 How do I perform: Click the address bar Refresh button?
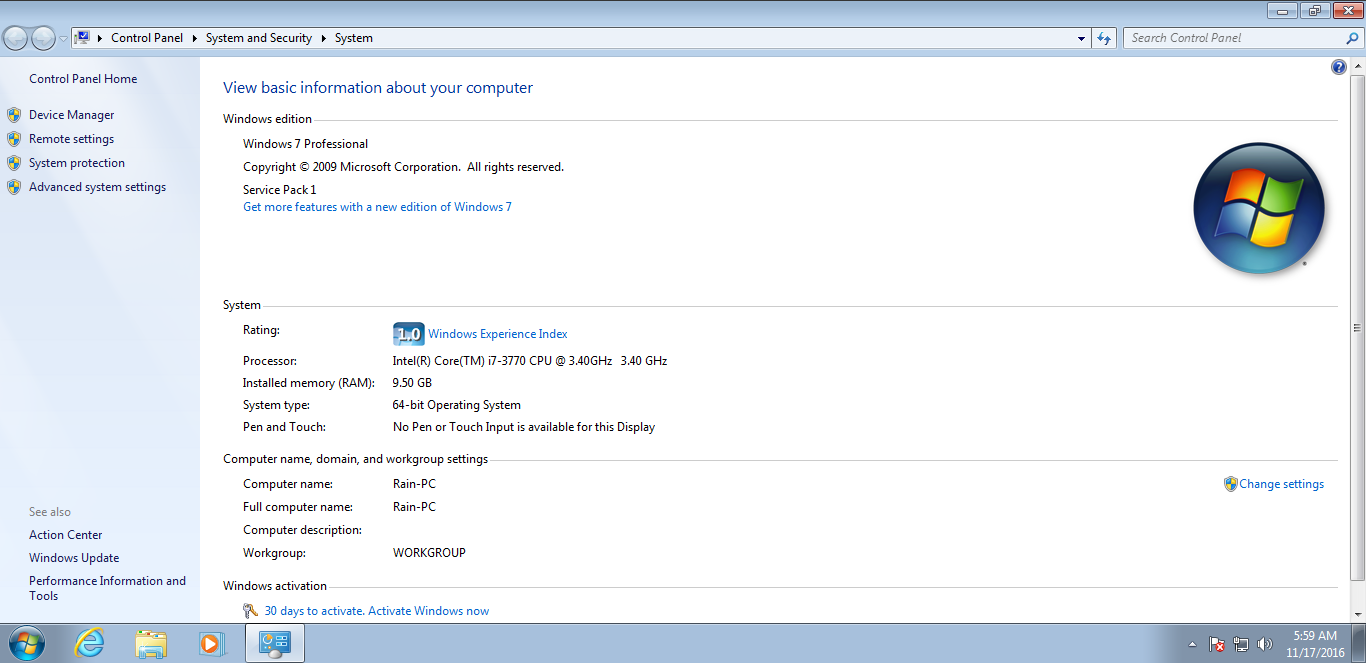(1104, 38)
